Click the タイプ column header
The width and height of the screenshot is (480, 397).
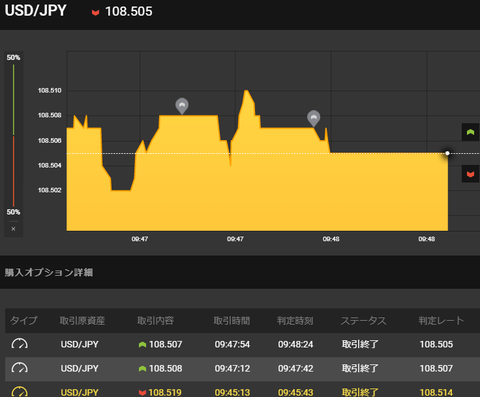(x=23, y=321)
